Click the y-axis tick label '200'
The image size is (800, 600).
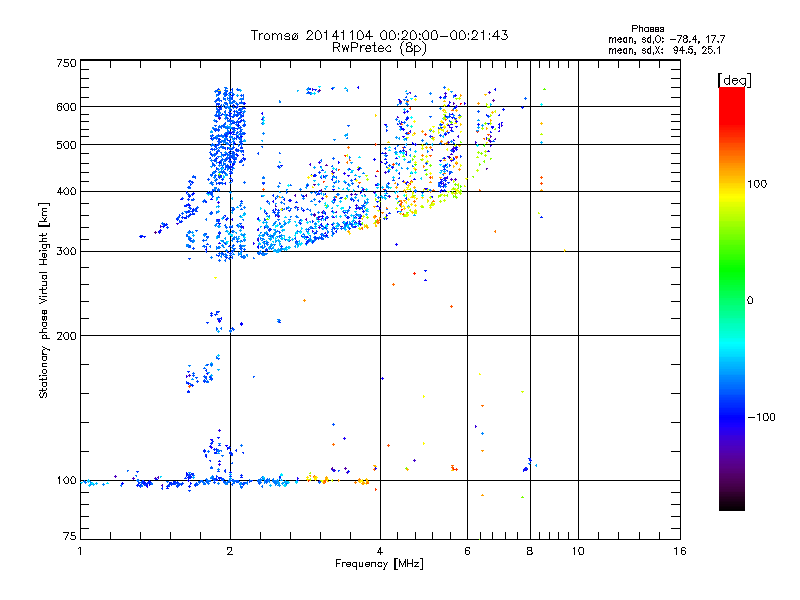66,336
